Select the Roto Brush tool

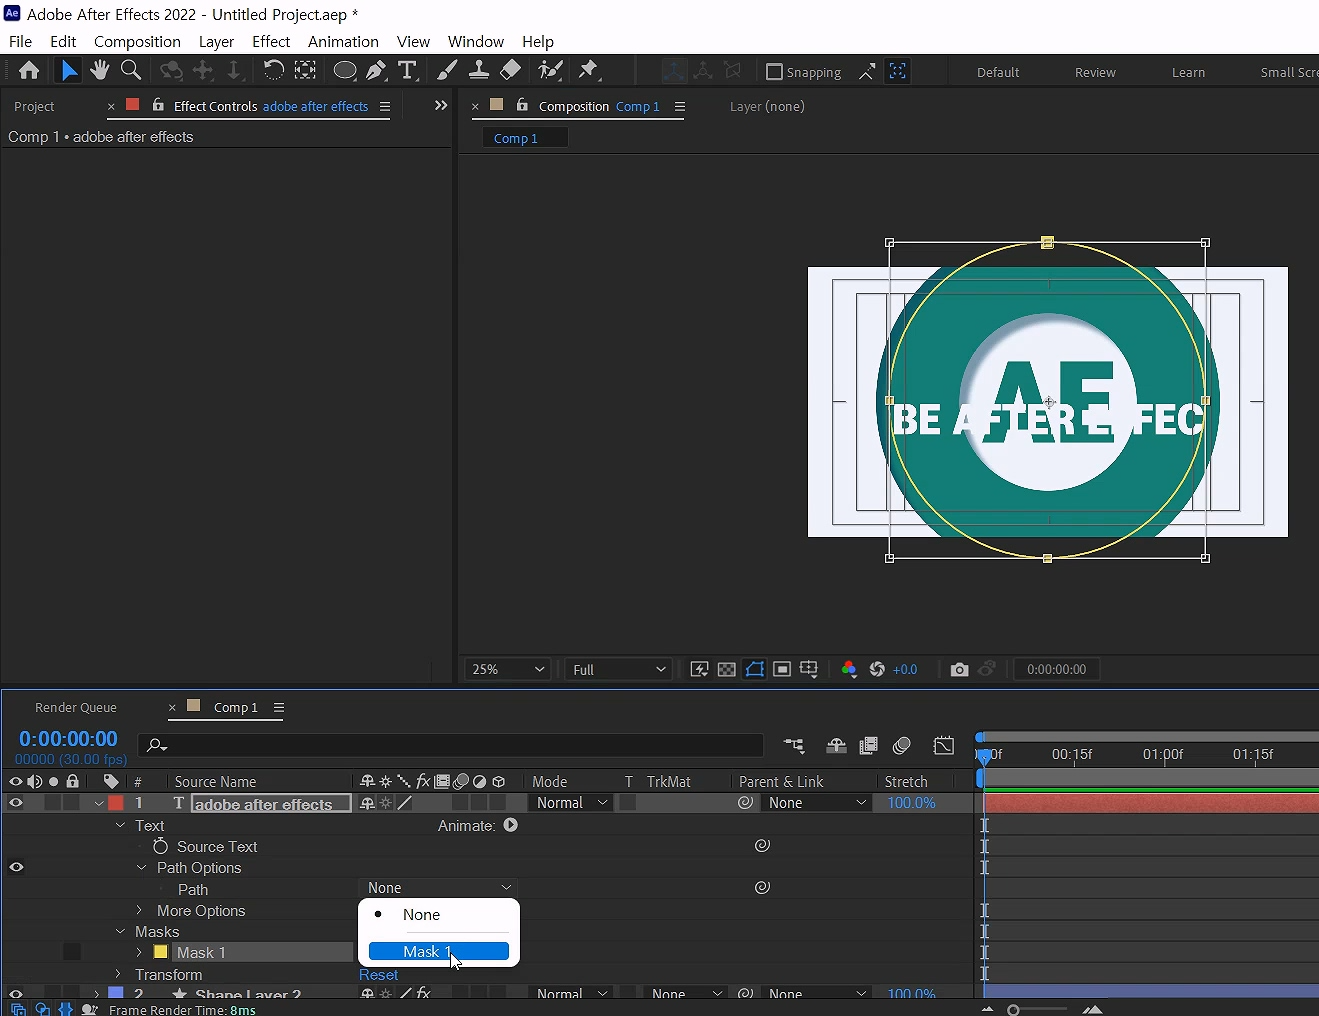(550, 70)
